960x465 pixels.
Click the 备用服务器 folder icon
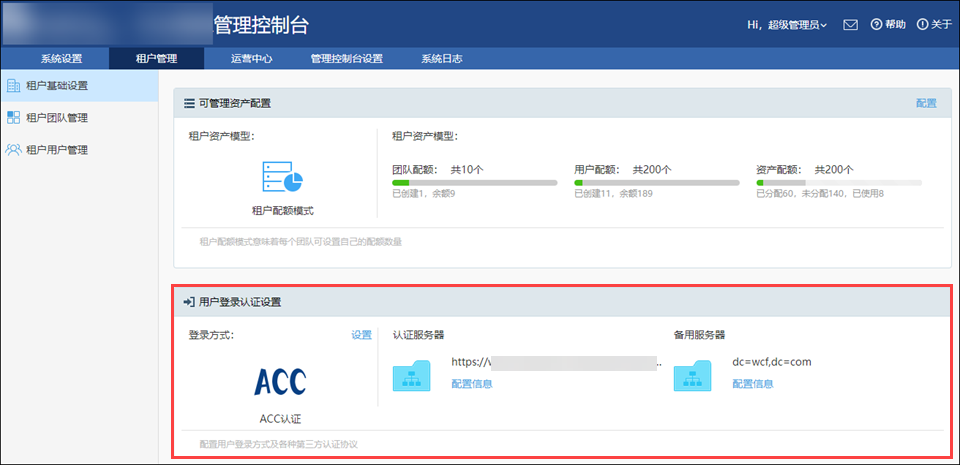coord(692,374)
